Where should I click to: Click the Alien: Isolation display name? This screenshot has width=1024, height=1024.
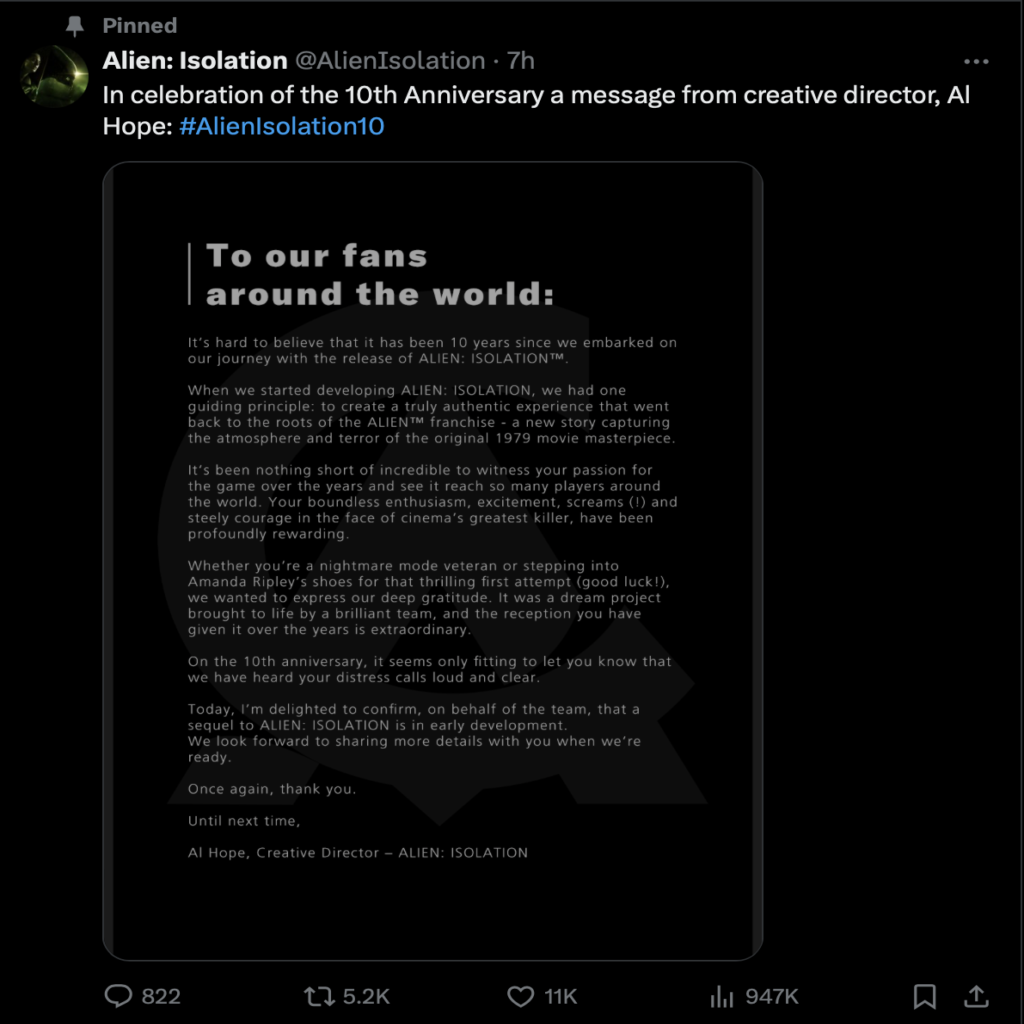tap(195, 61)
